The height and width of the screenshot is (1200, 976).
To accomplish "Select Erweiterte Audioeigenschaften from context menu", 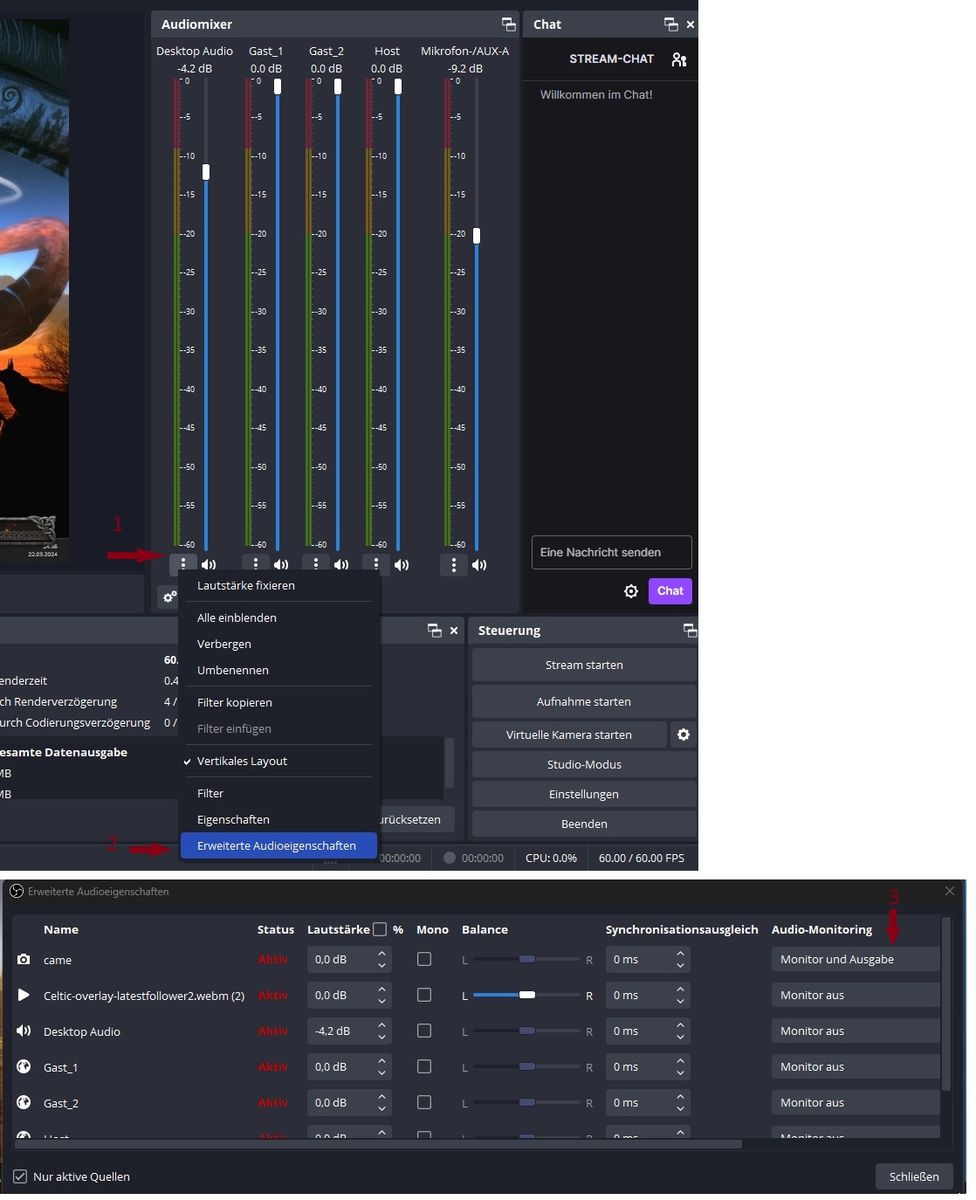I will 277,846.
